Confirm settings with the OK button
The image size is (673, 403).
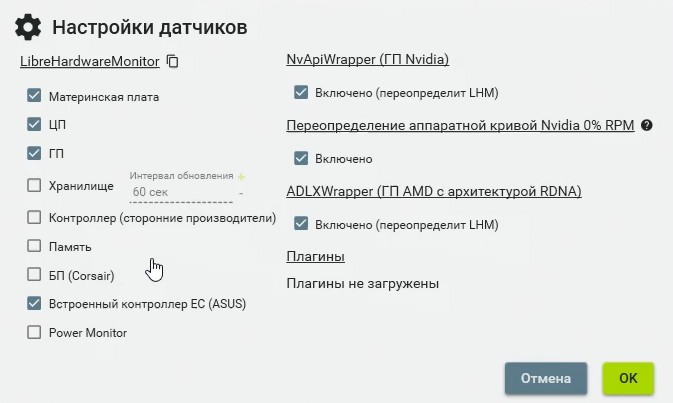click(628, 378)
